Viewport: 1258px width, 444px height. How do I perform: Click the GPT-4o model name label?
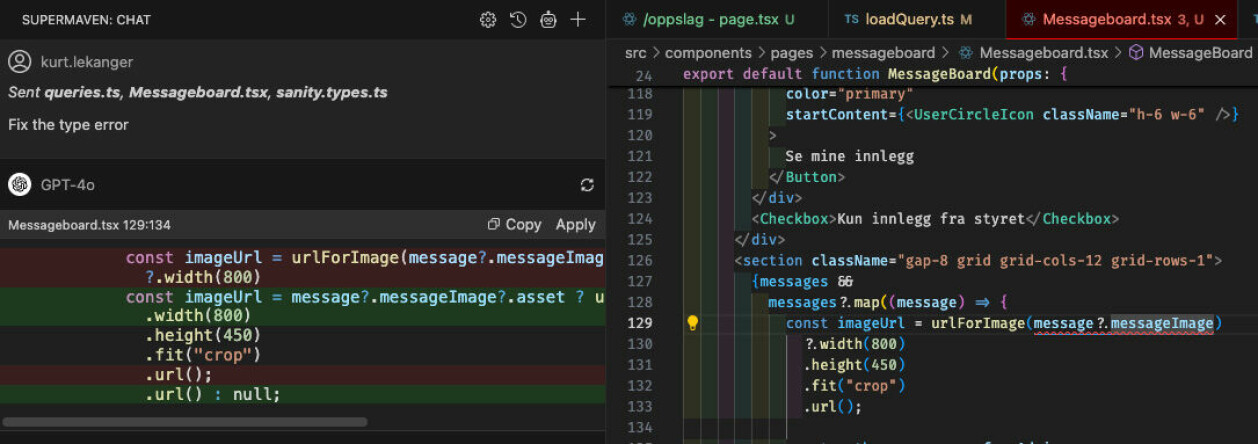point(68,185)
